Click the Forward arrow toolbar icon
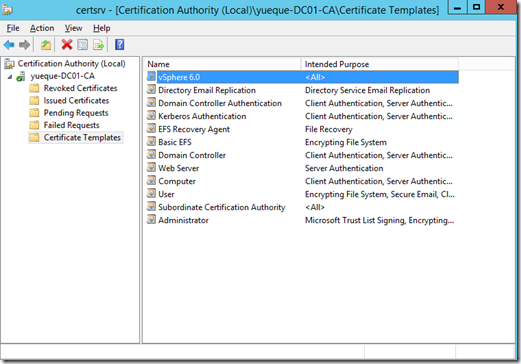Screen dimensions: 521x364 [x=24, y=45]
